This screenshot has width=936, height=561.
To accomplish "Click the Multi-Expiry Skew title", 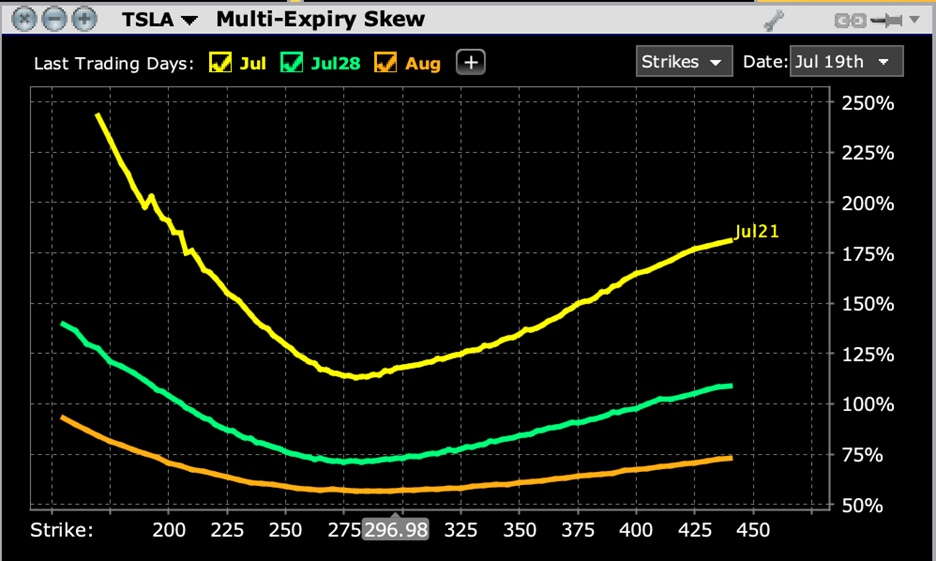I will (x=321, y=19).
